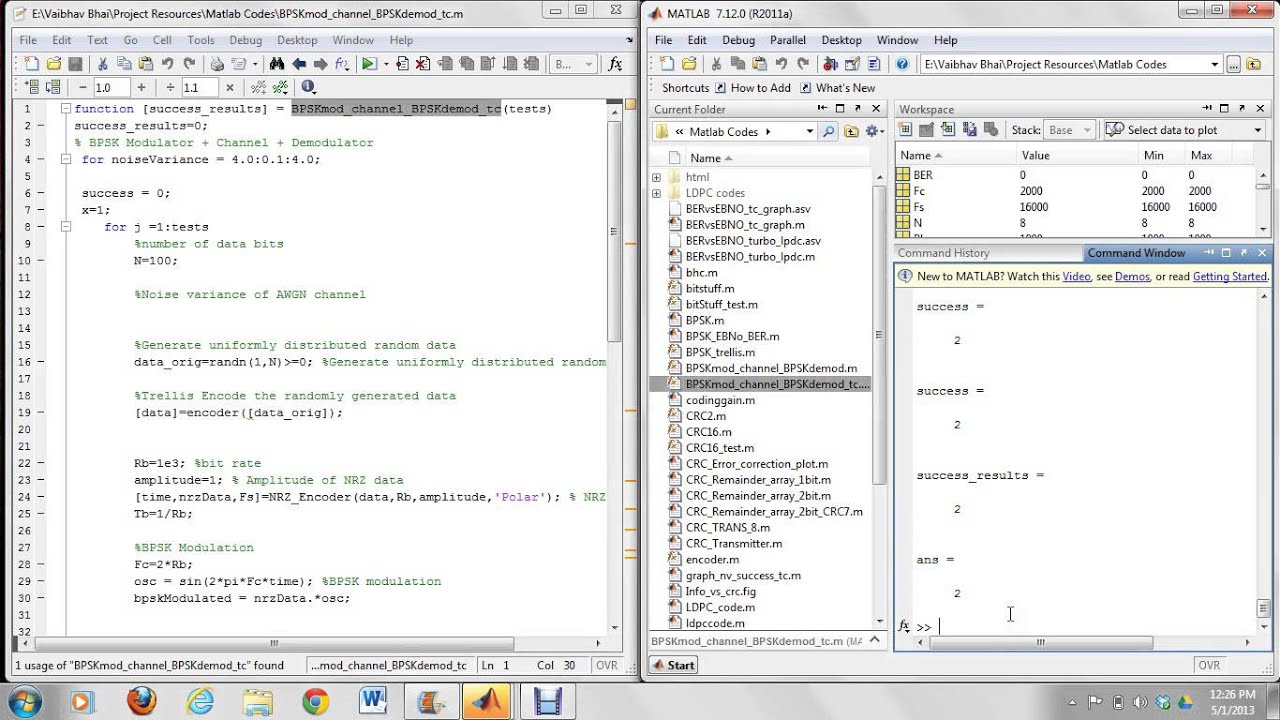Create new variable in Workspace toolbar
Viewport: 1280px width, 720px height.
[x=905, y=130]
